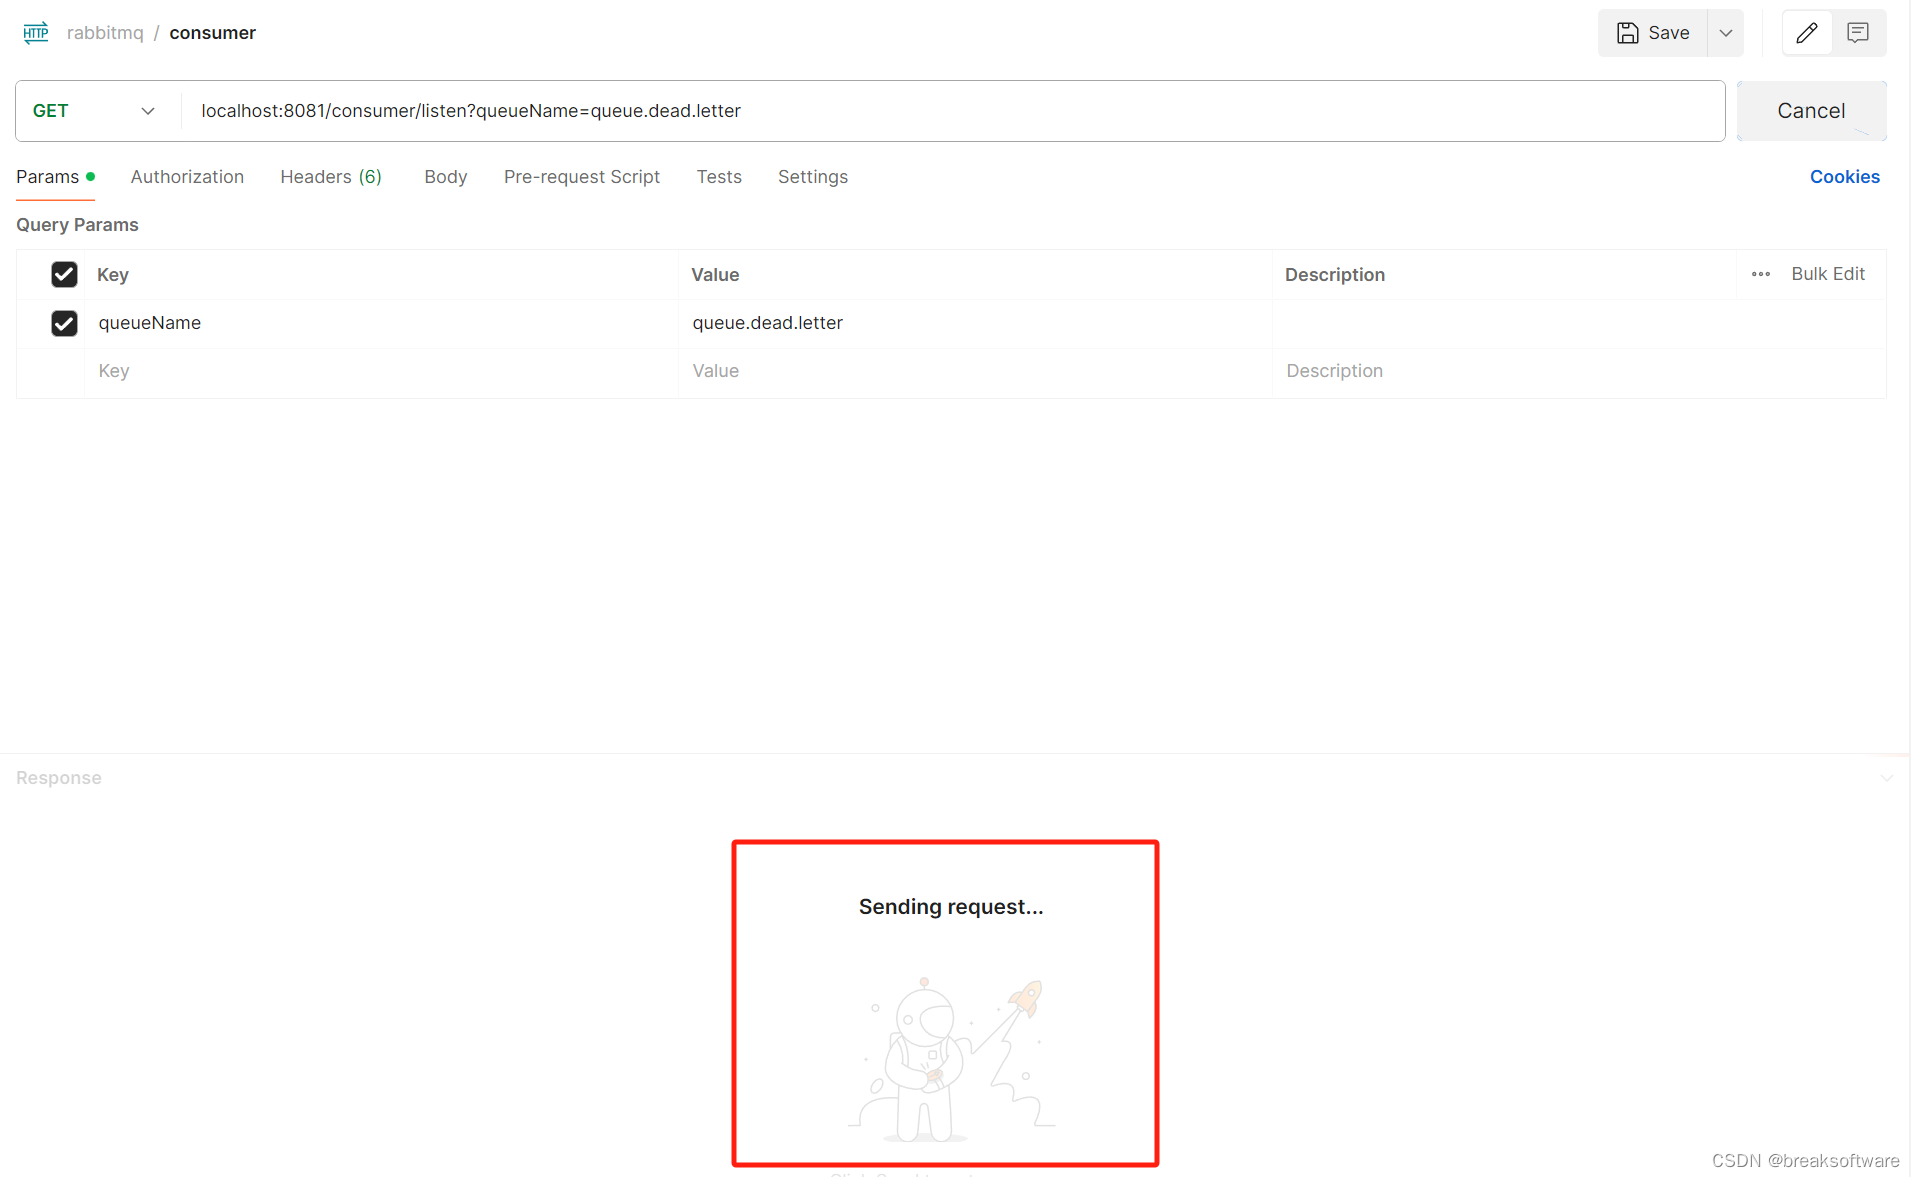Click the Sending request... status text

click(x=950, y=907)
